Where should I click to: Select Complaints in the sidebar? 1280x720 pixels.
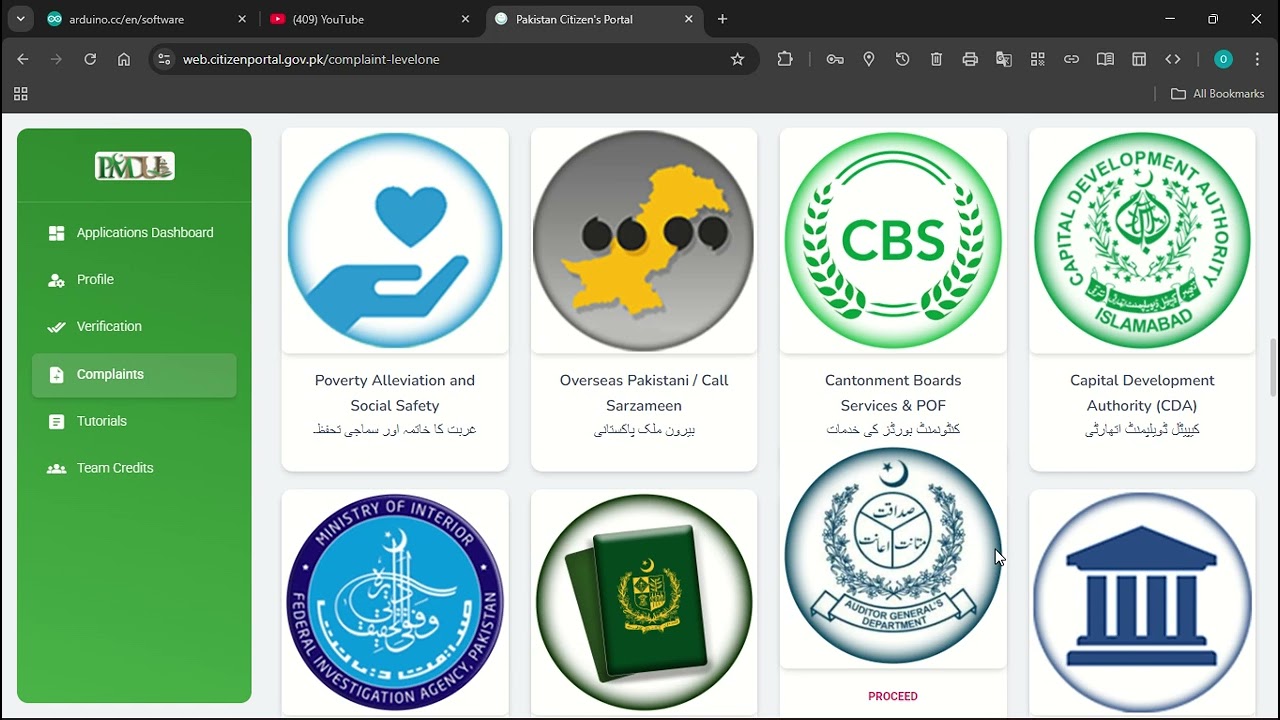click(x=134, y=375)
